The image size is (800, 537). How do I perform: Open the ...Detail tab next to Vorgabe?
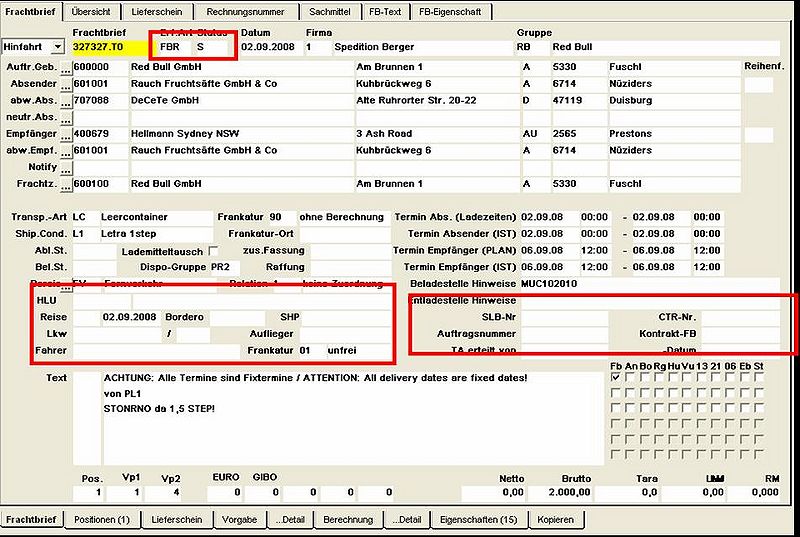290,520
